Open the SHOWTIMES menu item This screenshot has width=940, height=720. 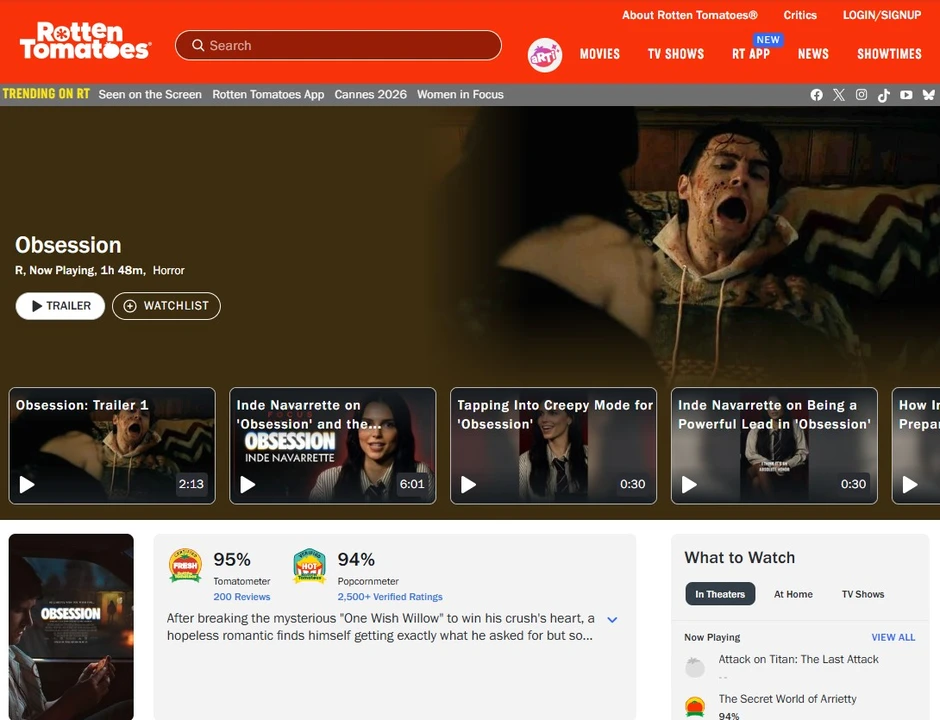click(x=889, y=54)
